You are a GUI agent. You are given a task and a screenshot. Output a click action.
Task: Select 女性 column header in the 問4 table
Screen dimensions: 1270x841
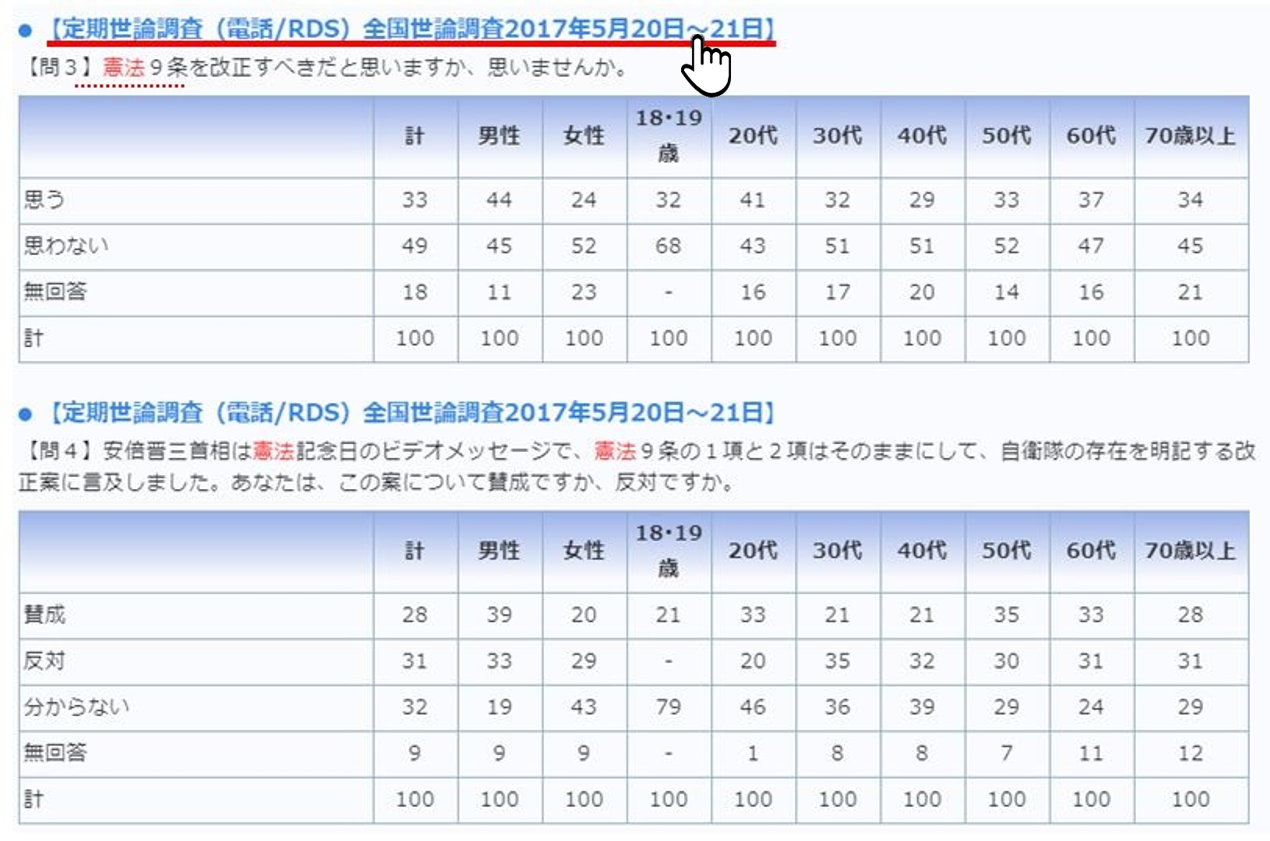584,551
